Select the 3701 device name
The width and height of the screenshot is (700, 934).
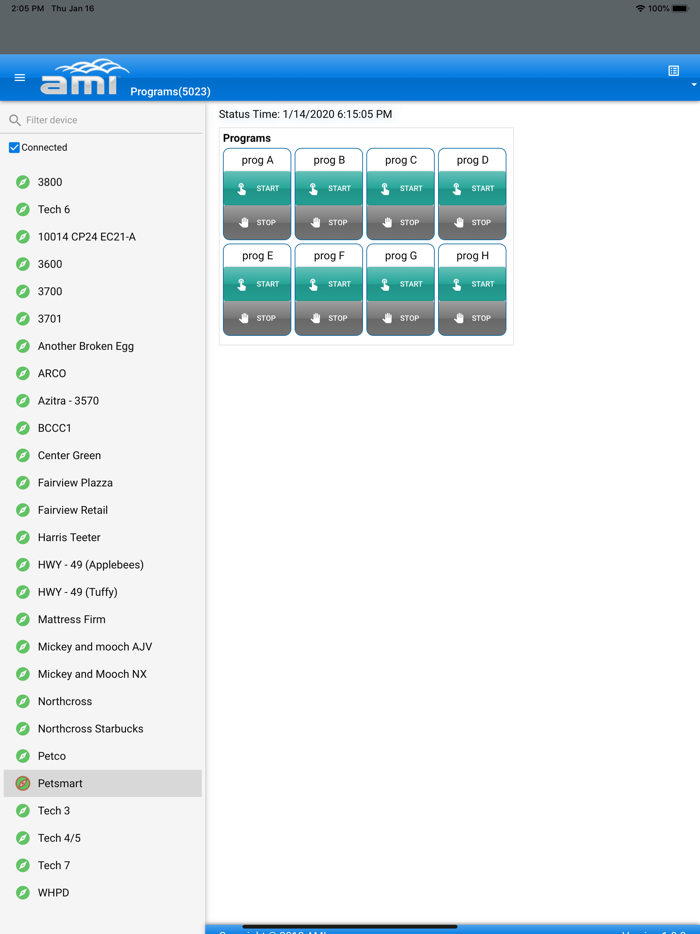[x=49, y=319]
